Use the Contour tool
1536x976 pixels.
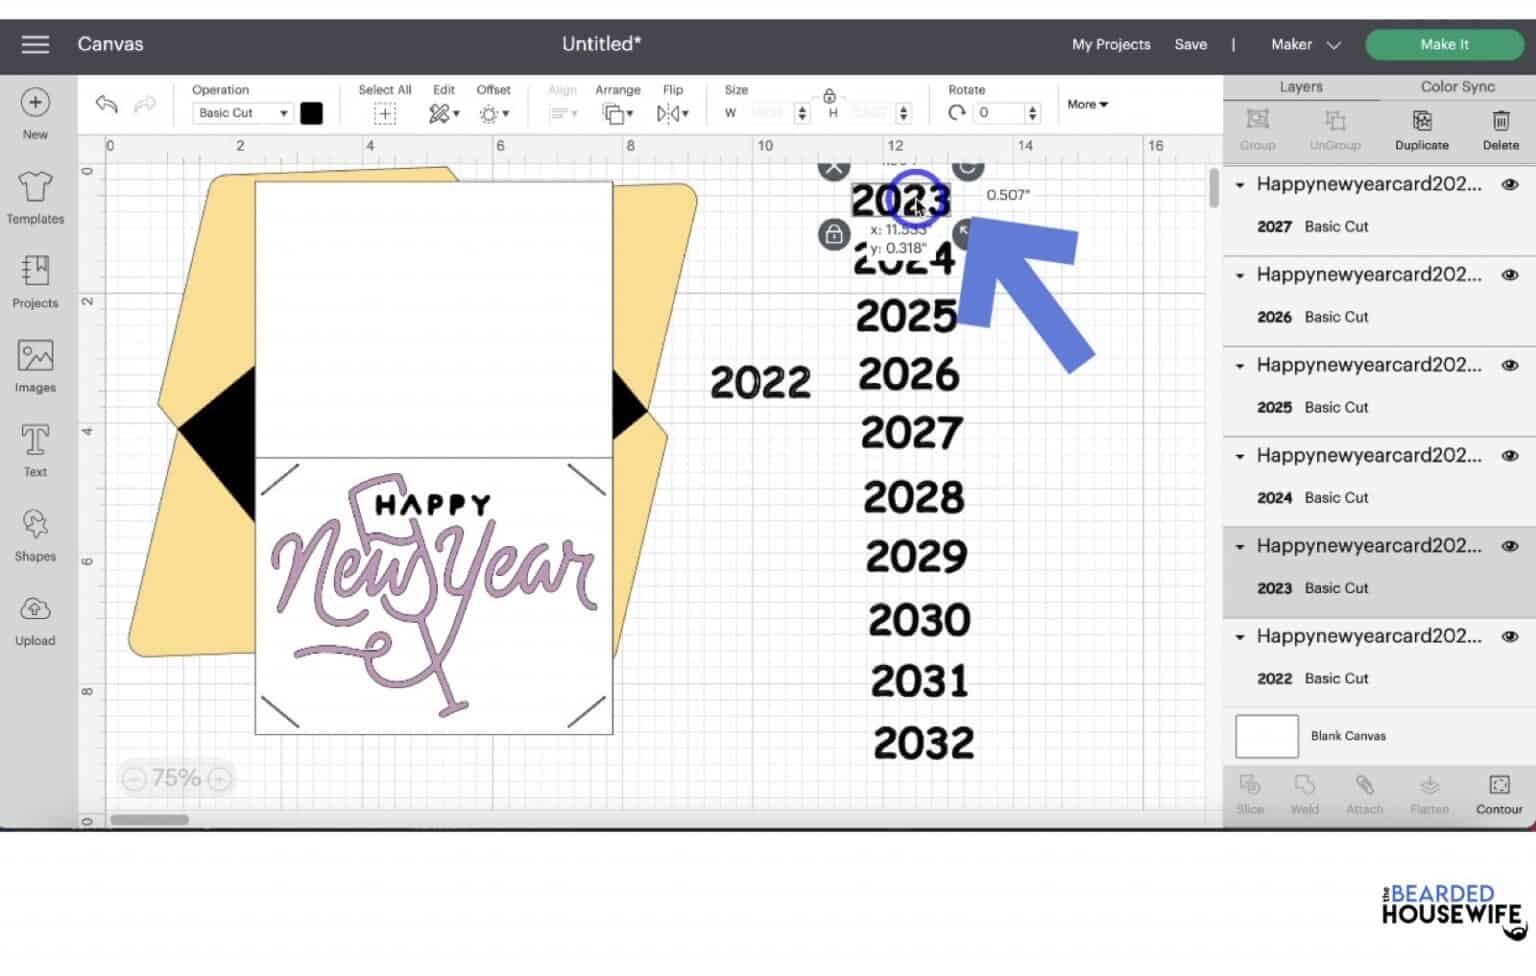pyautogui.click(x=1498, y=793)
